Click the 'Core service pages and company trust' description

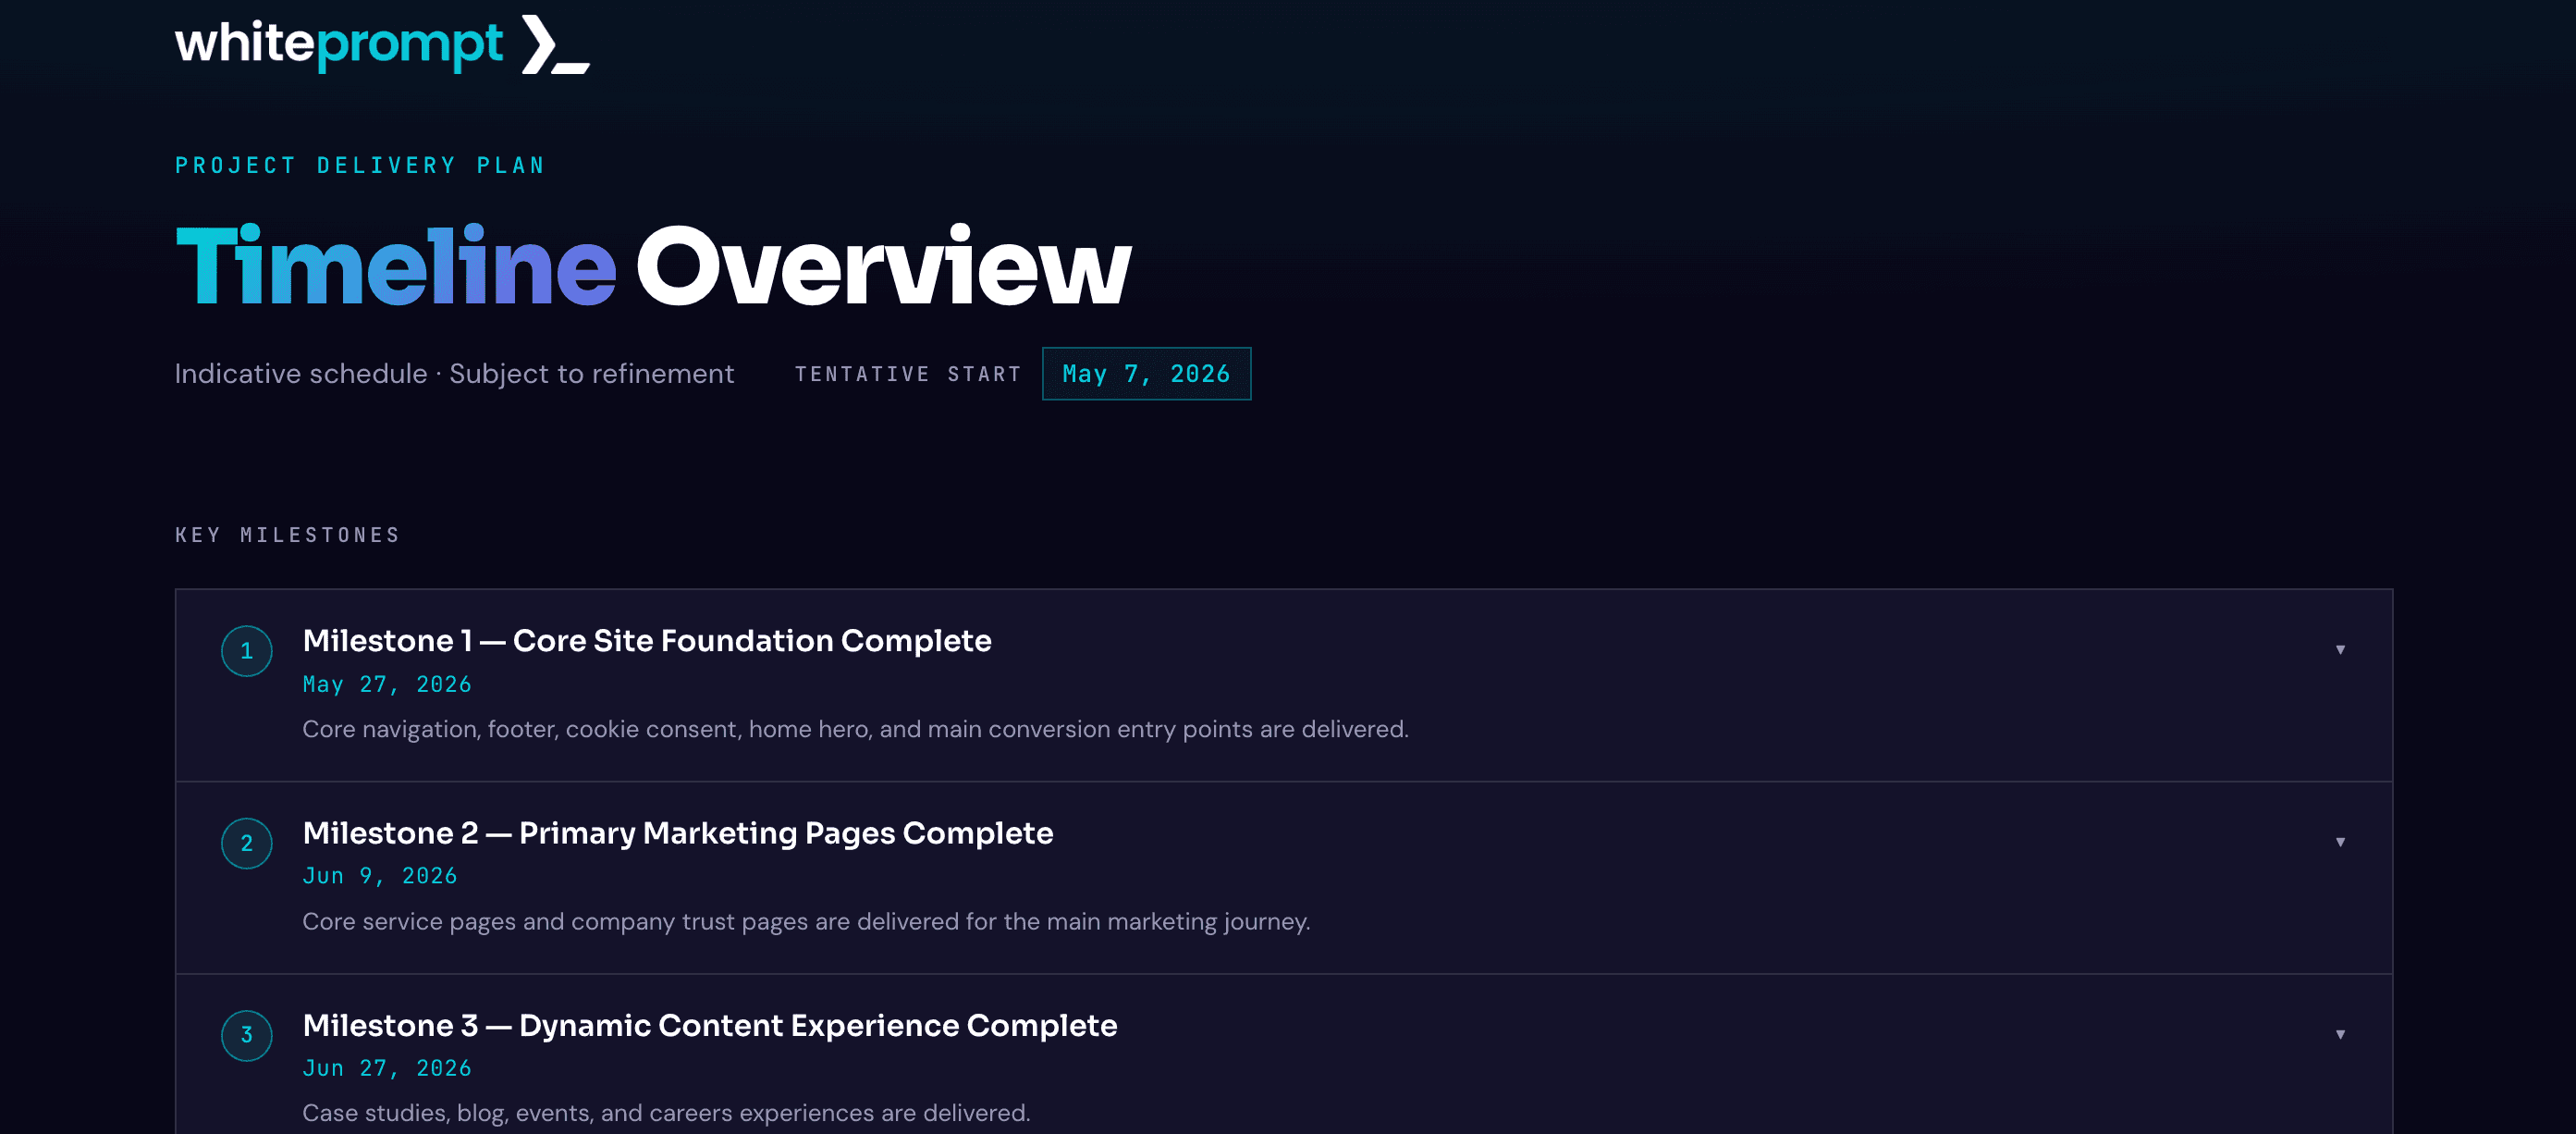pyautogui.click(x=806, y=921)
